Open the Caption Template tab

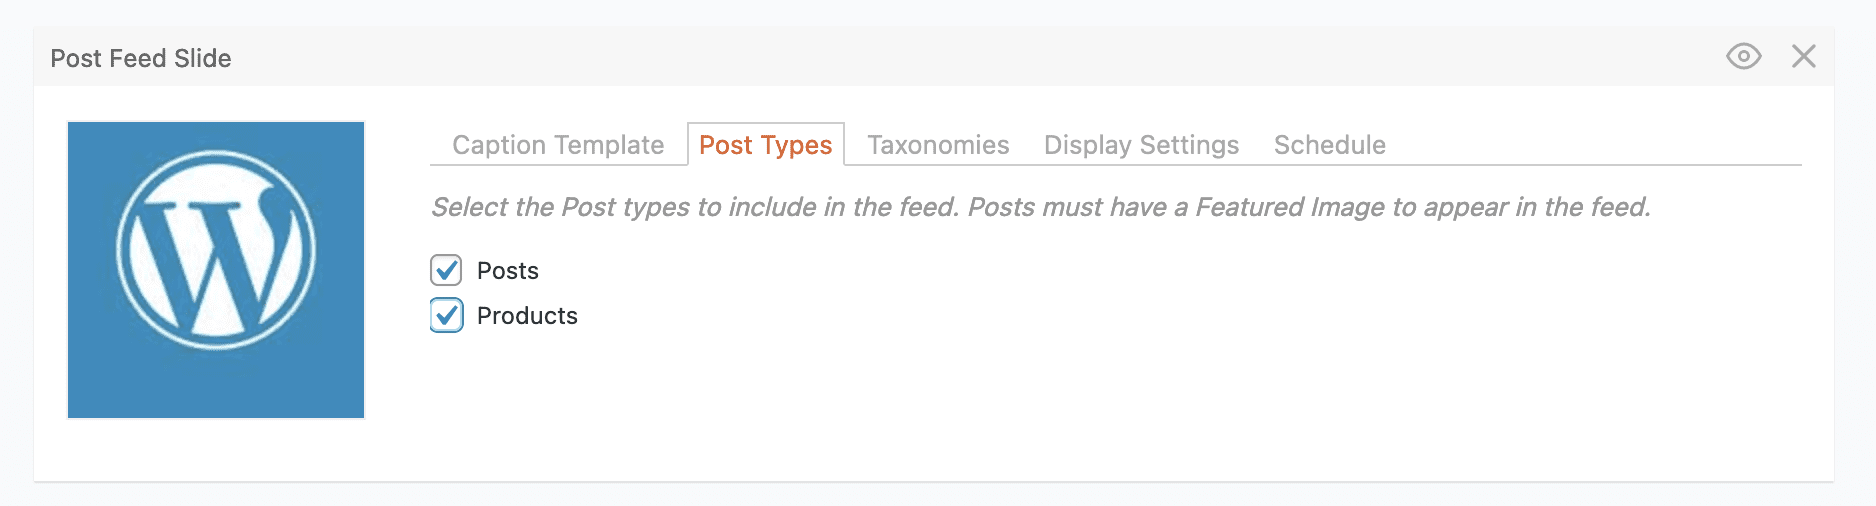click(558, 145)
